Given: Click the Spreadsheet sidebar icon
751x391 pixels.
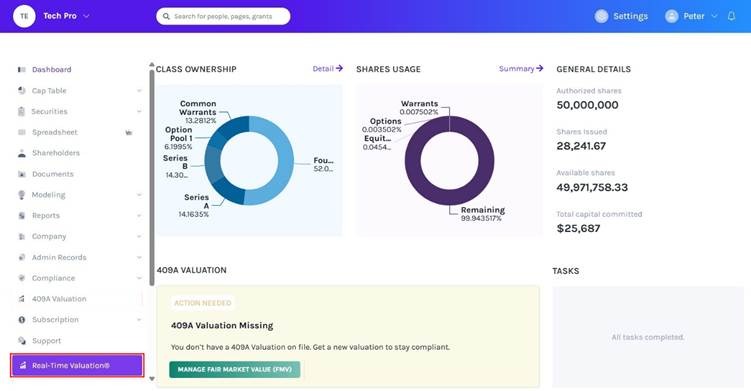Looking at the screenshot, I should coord(22,132).
